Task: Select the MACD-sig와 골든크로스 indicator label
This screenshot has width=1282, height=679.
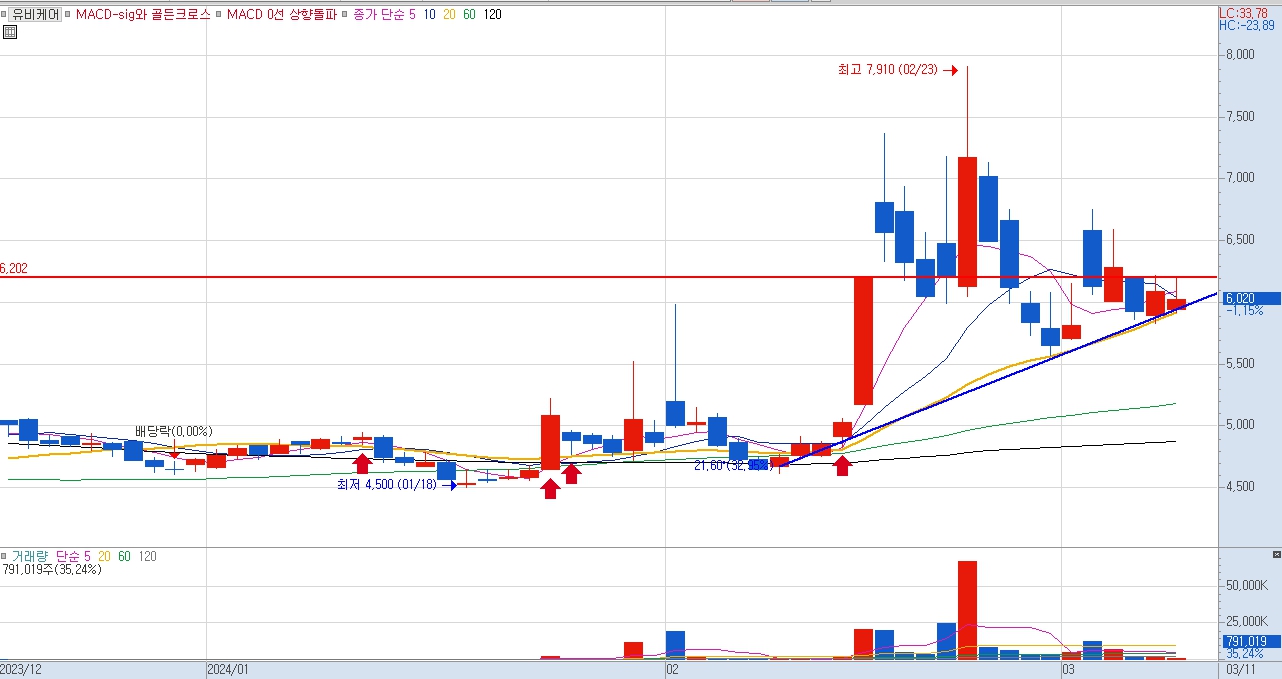Action: [x=143, y=14]
